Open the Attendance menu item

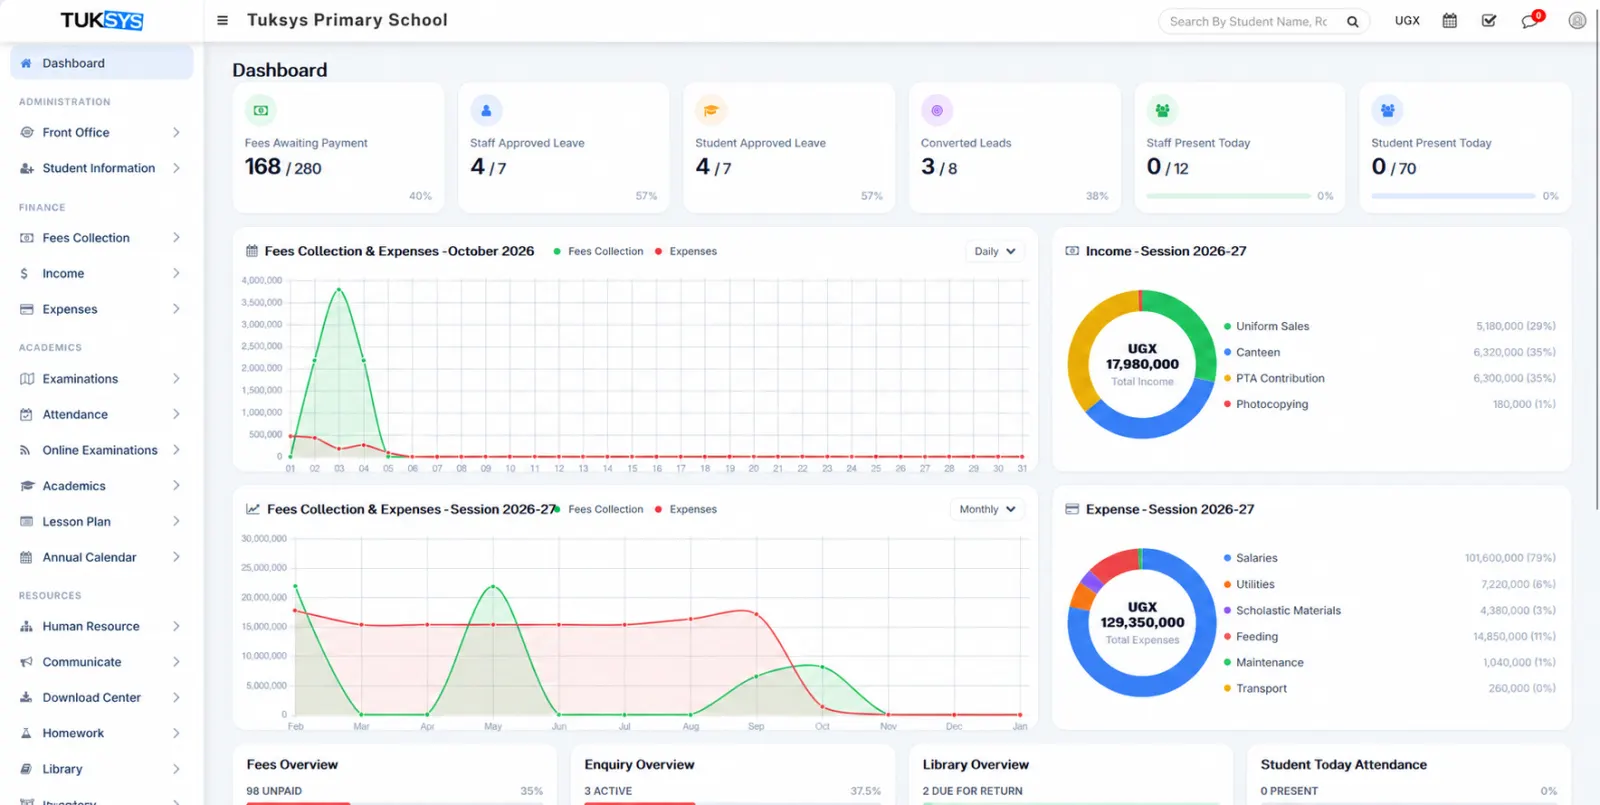pos(101,415)
